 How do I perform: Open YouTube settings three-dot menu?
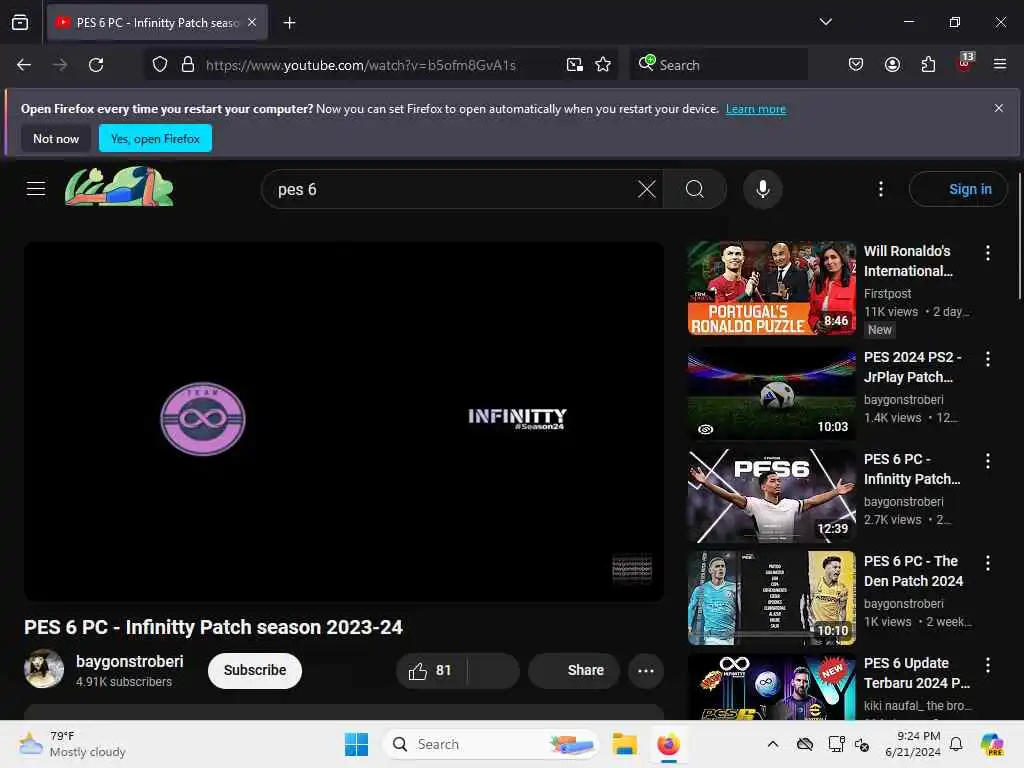(880, 189)
